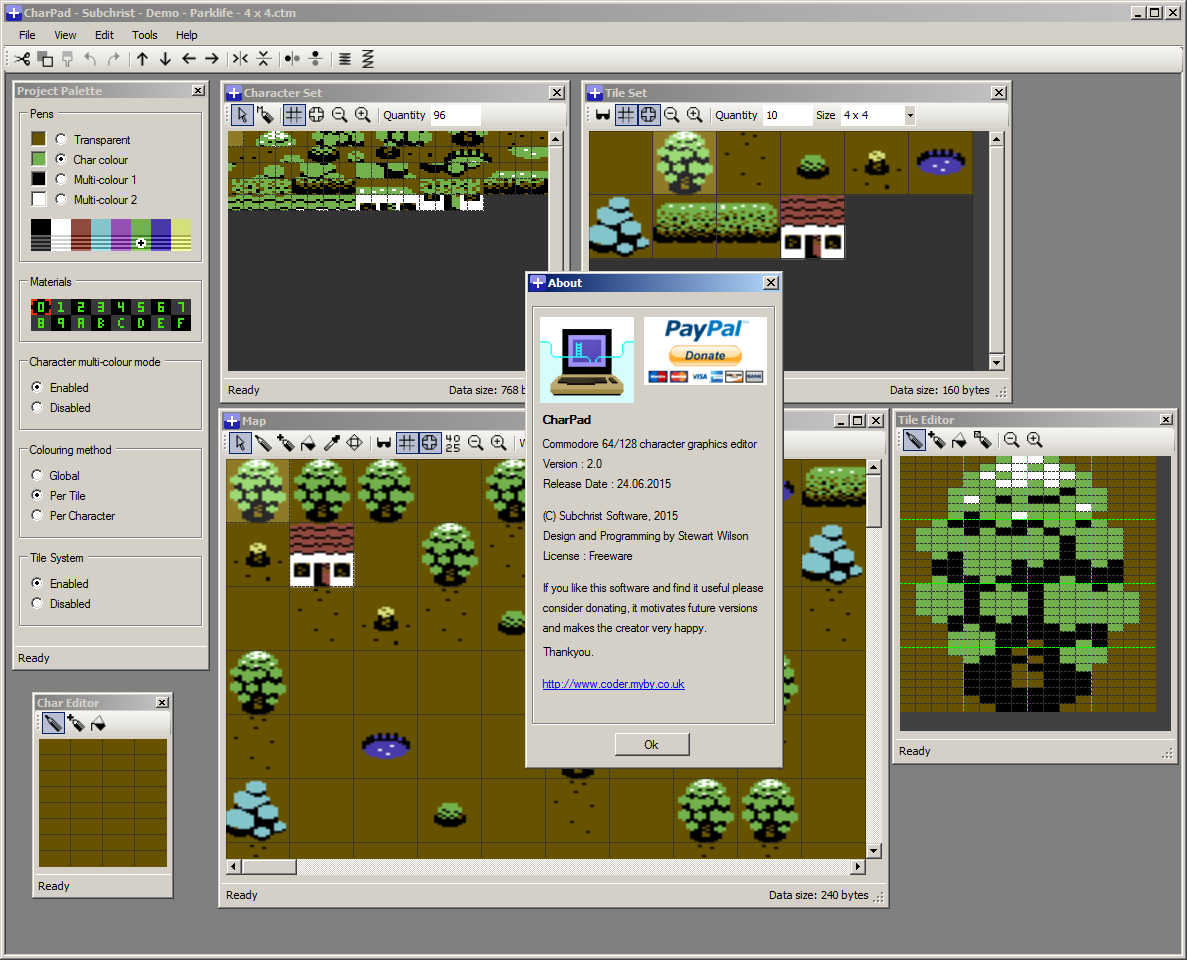Viewport: 1187px width, 960px height.
Task: Select material 0 in the Materials grid
Action: pyautogui.click(x=41, y=307)
